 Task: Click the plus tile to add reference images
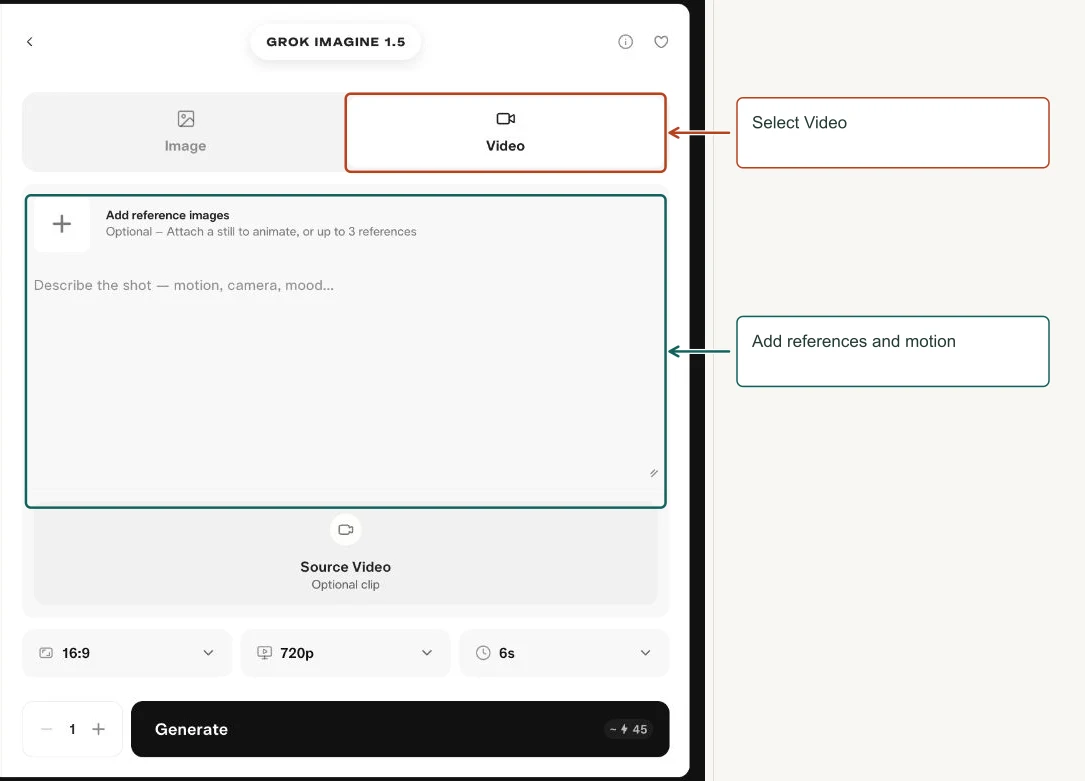click(62, 223)
